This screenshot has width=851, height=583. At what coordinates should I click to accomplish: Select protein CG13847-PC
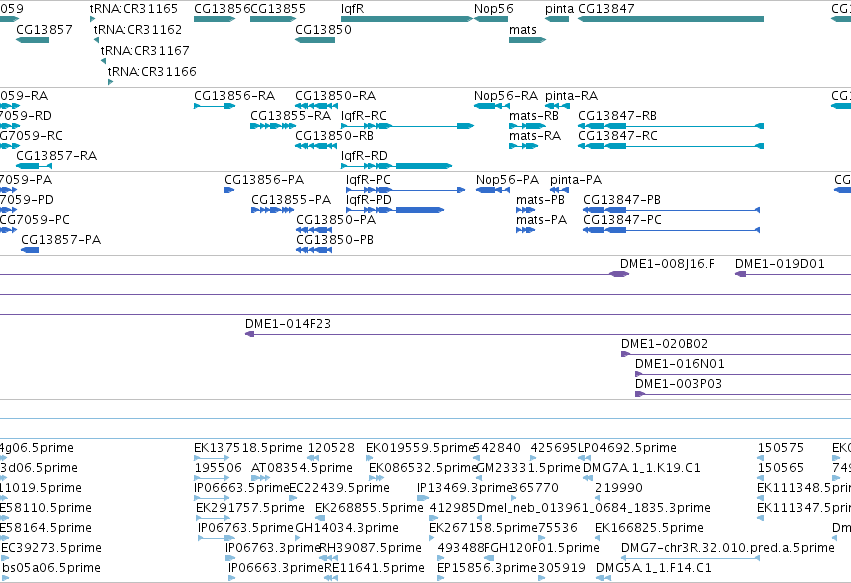(x=671, y=230)
